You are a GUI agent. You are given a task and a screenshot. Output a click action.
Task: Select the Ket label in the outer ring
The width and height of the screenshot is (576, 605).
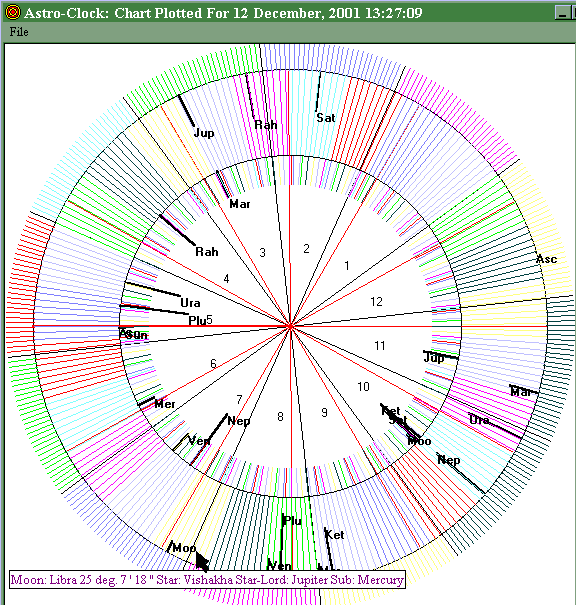334,535
